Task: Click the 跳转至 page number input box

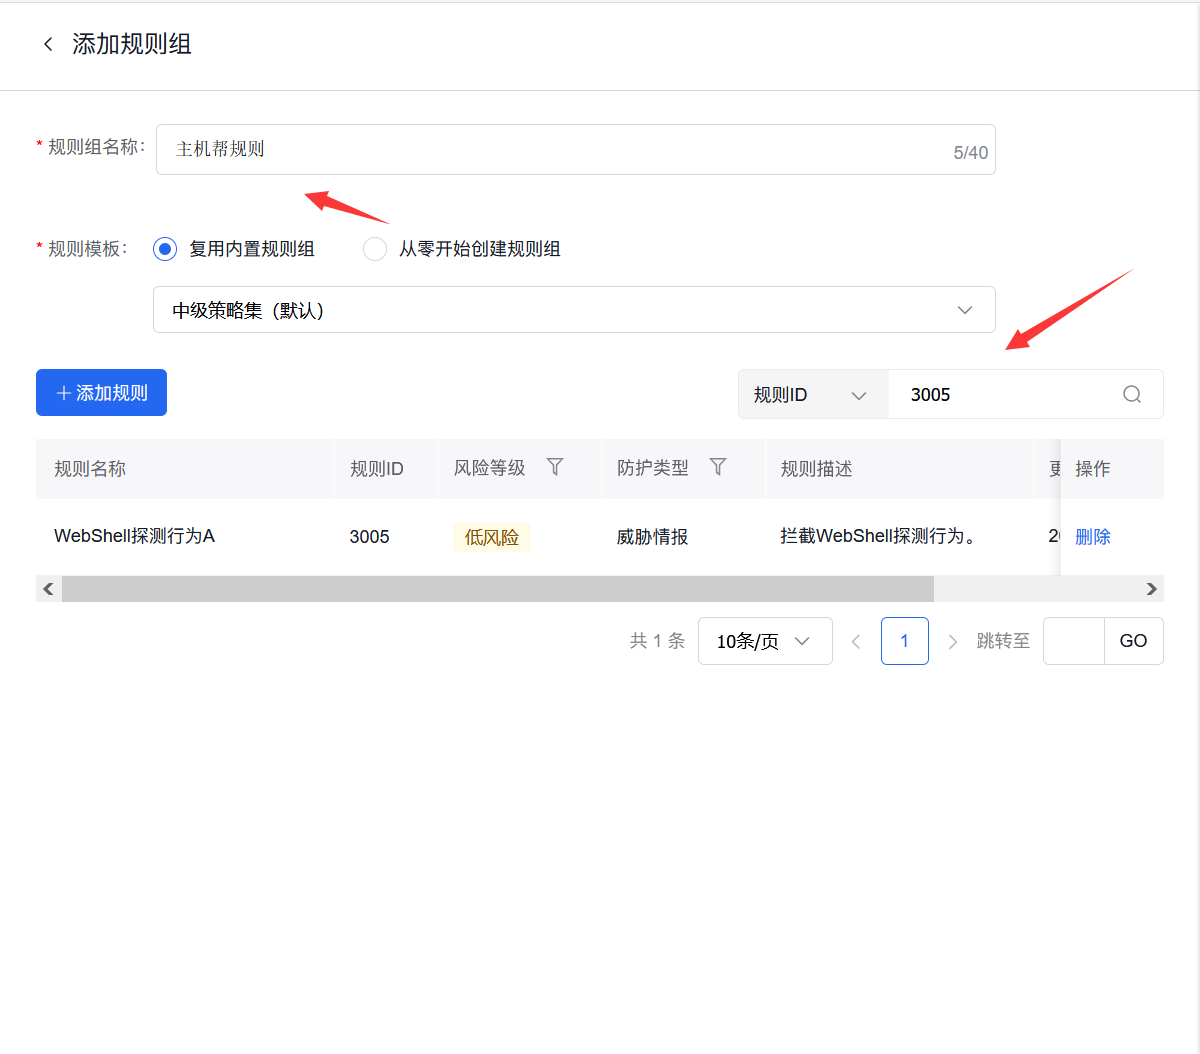Action: click(1074, 641)
